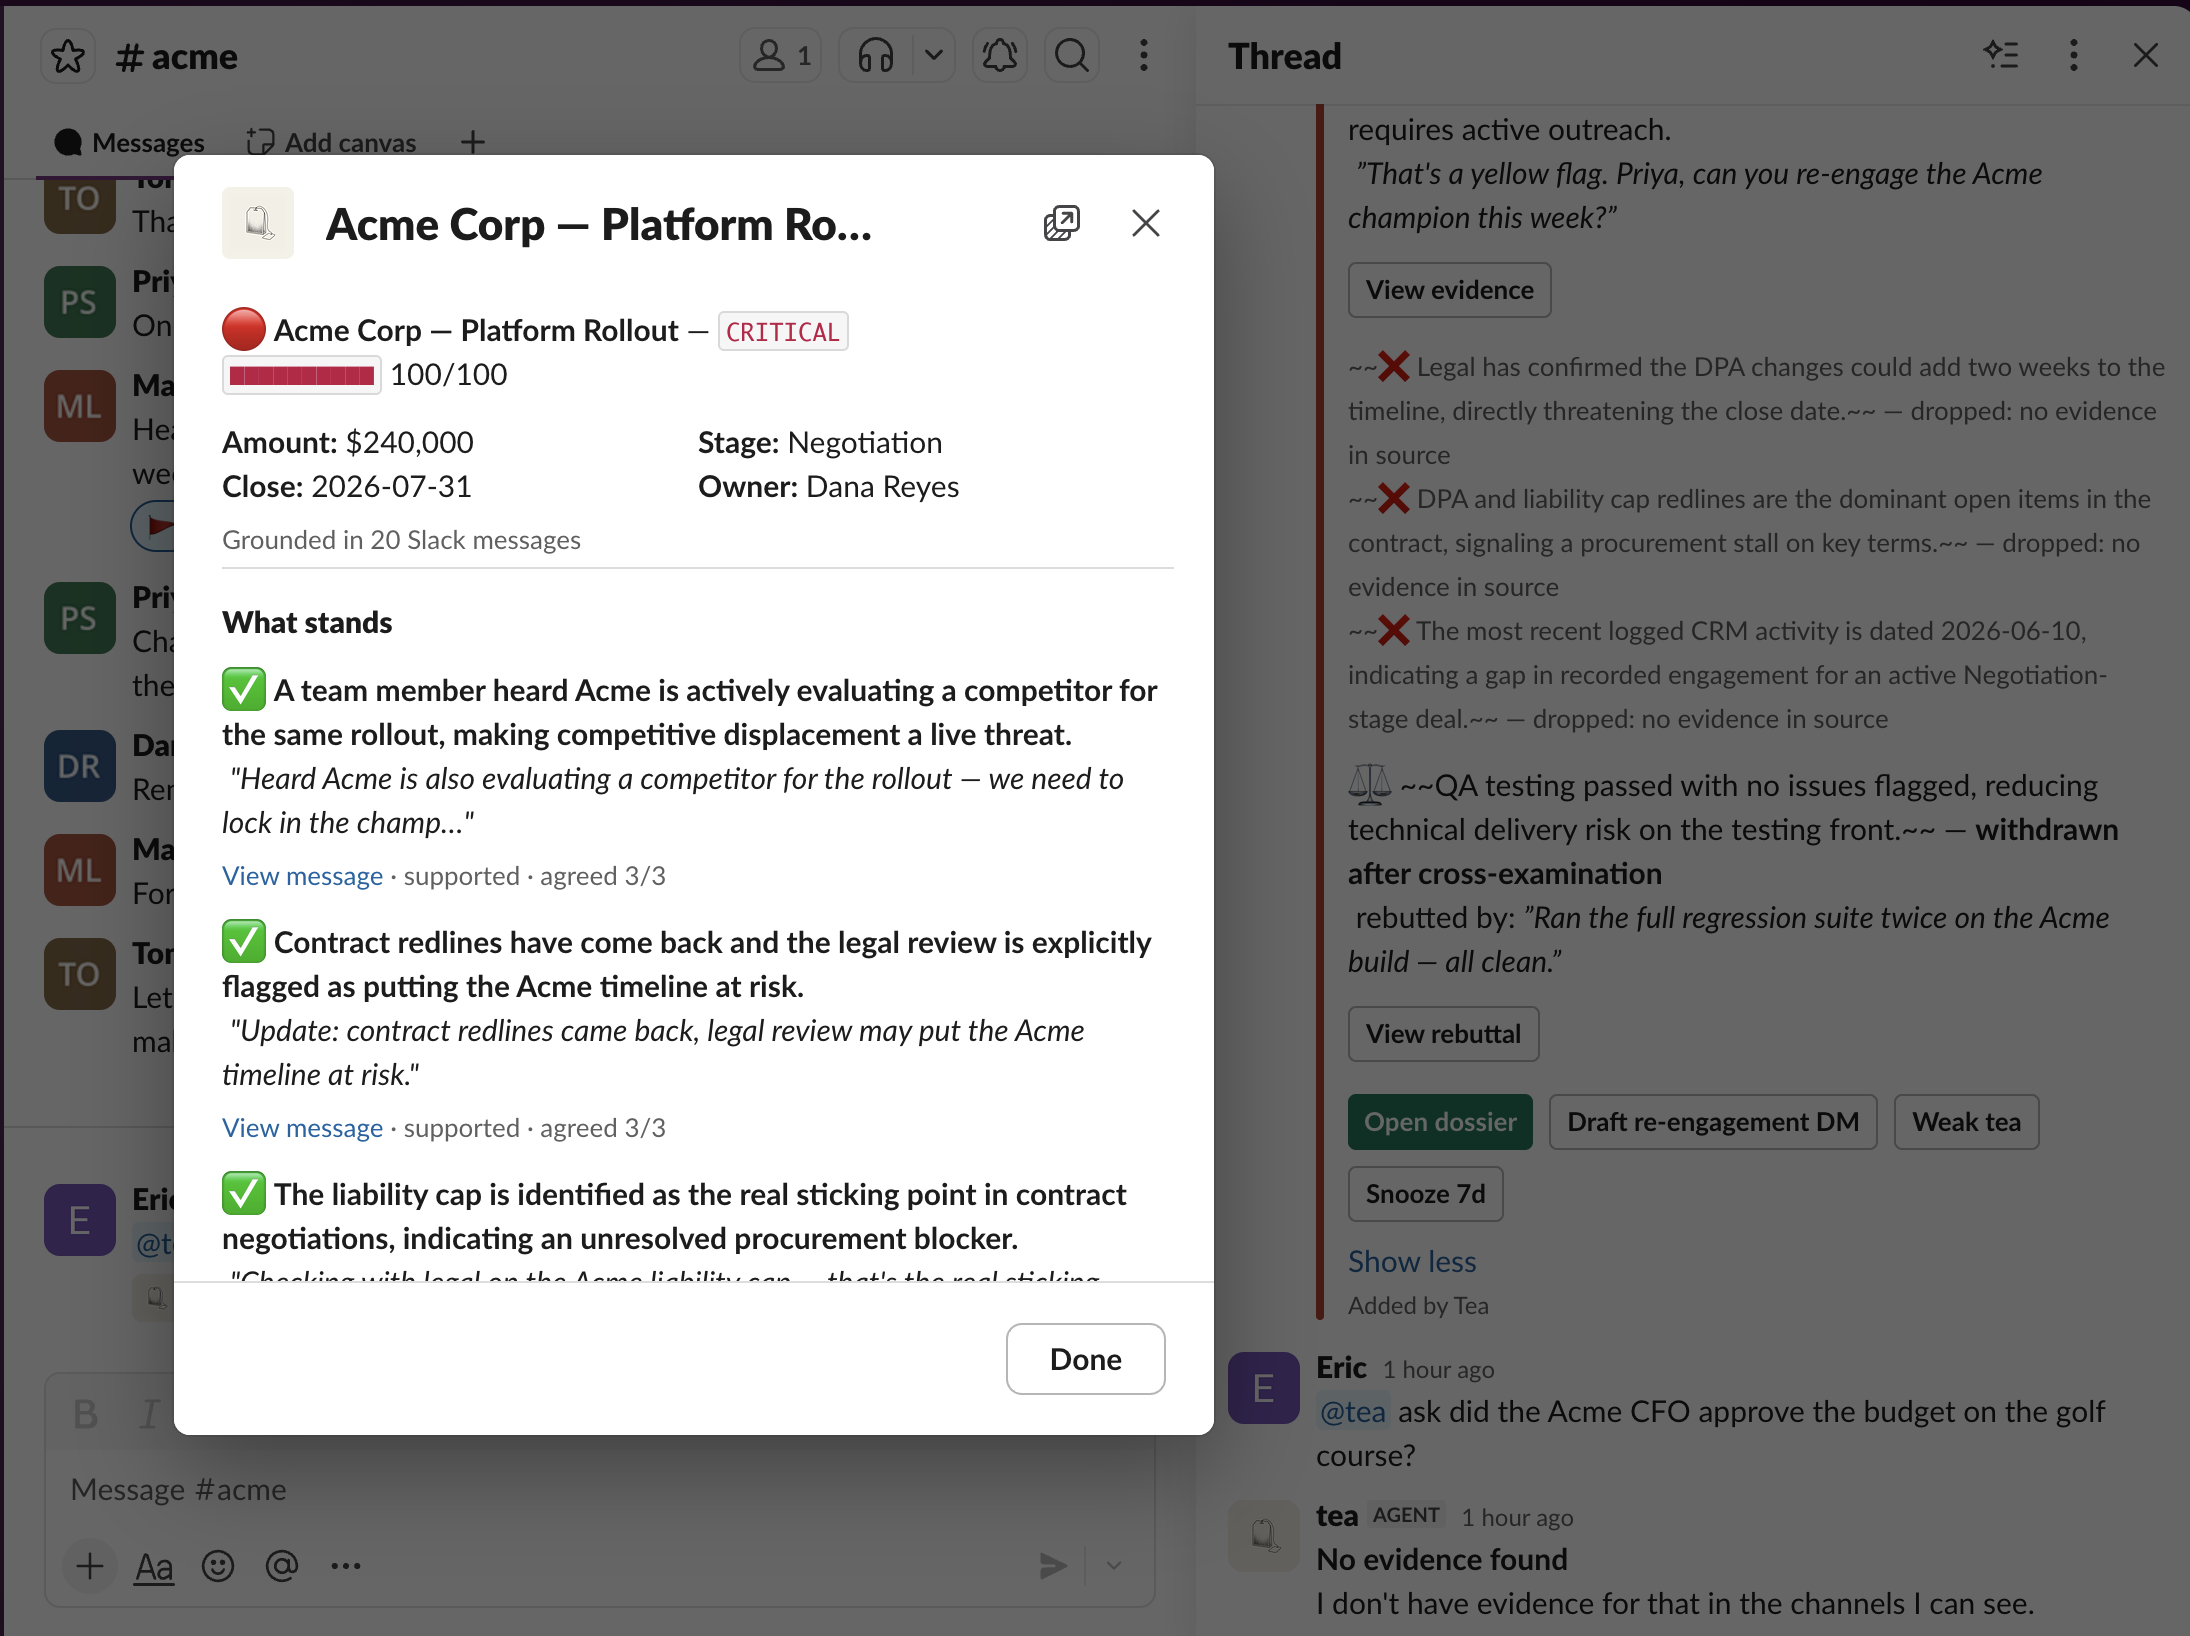
Task: Click Eric's name in thread
Action: point(1341,1368)
